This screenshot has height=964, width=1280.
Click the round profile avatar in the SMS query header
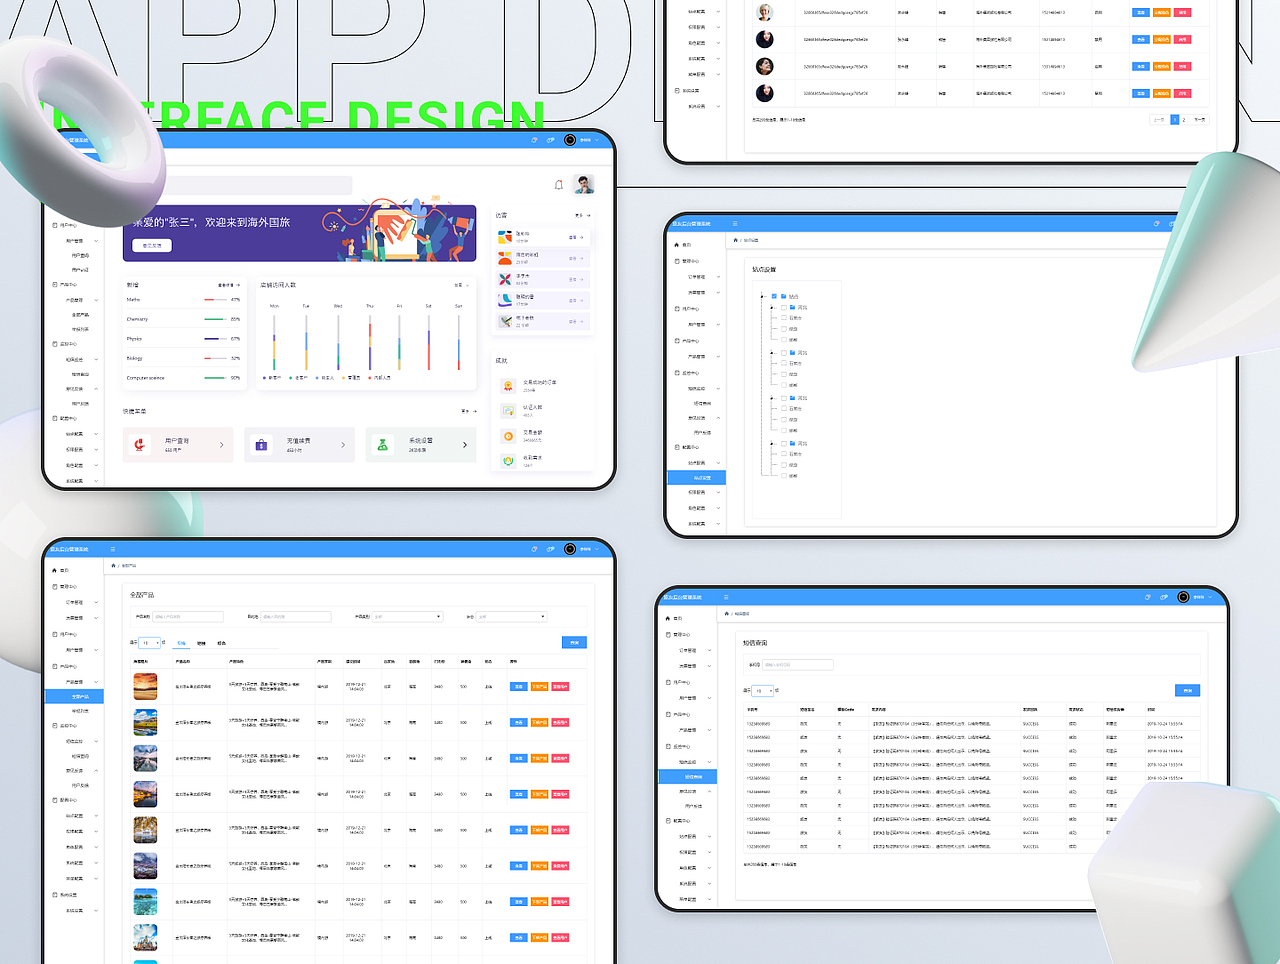(1183, 597)
